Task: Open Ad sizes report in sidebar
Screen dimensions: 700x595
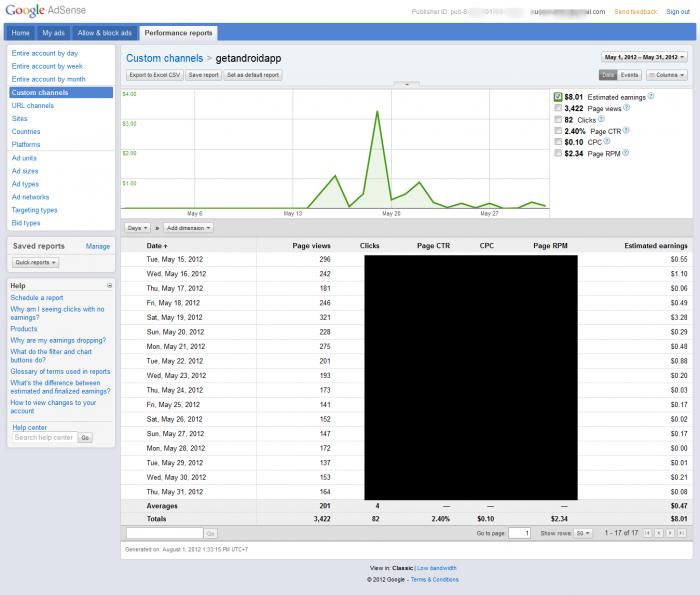Action: click(25, 171)
